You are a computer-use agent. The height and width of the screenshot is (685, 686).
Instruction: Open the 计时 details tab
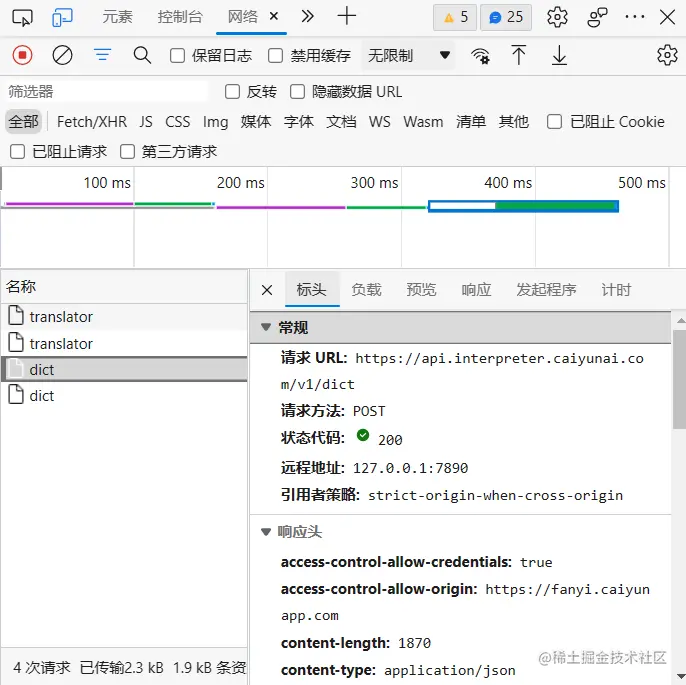point(616,290)
